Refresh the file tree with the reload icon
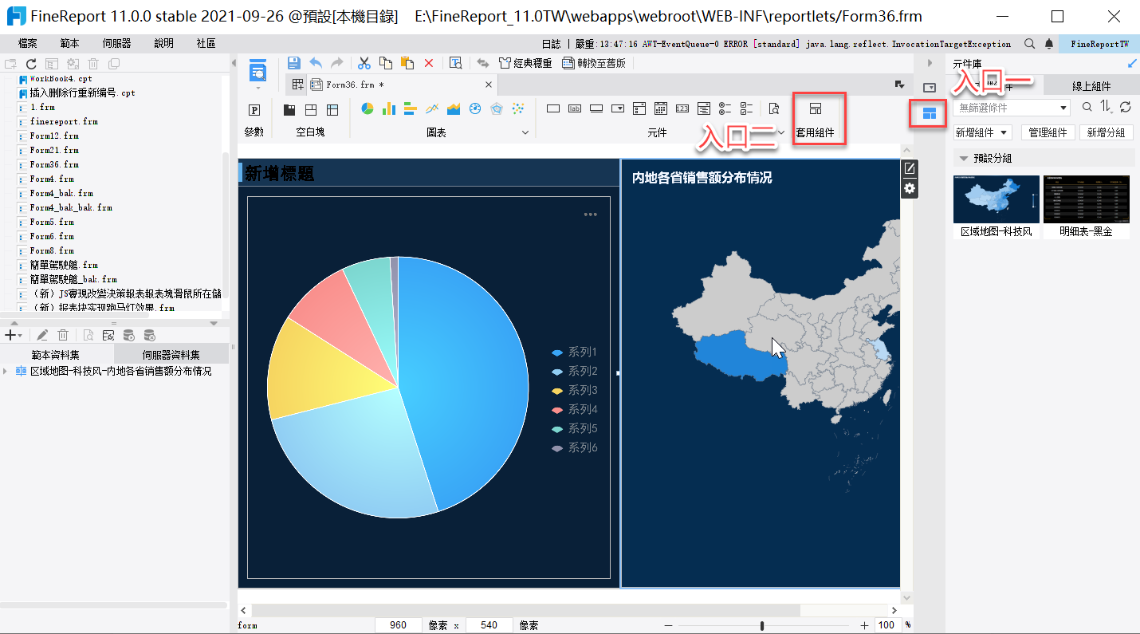This screenshot has height=634, width=1140. (x=31, y=64)
